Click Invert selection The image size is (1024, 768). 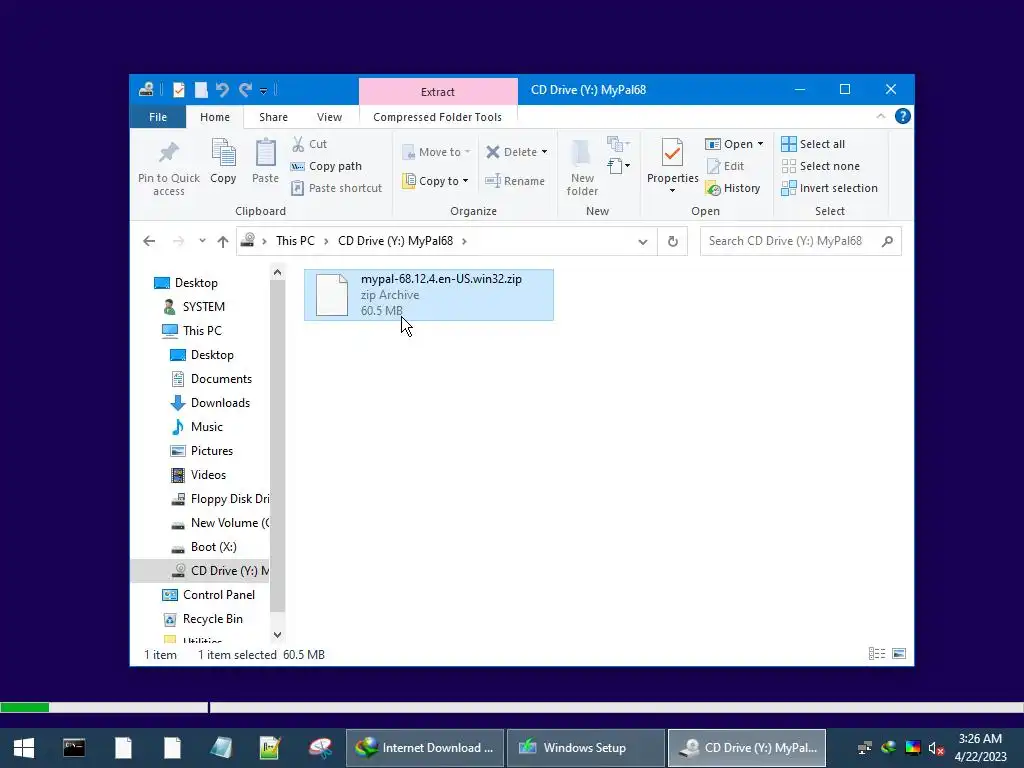point(829,188)
